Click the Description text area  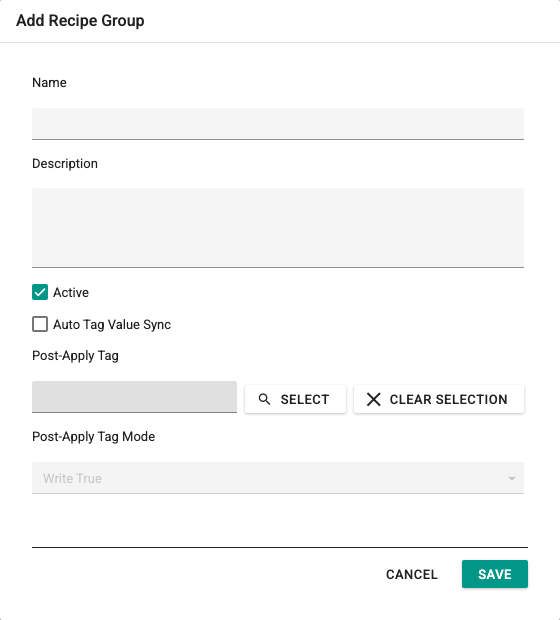click(278, 228)
